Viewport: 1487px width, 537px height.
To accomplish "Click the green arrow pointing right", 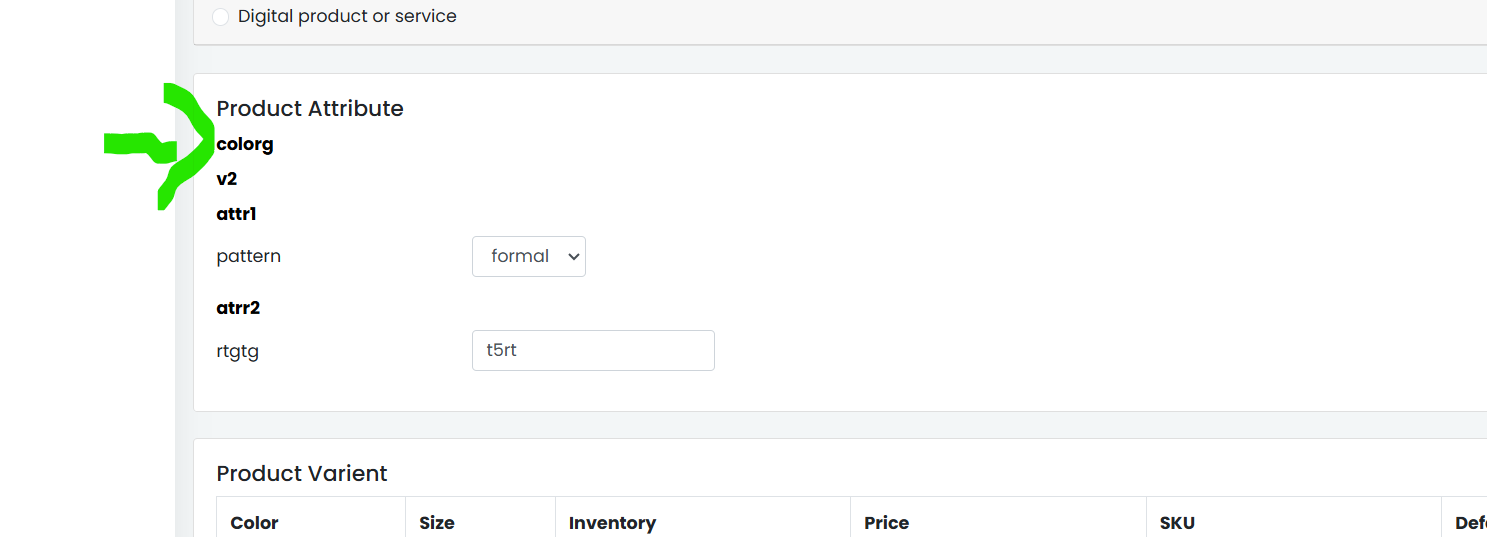I will [140, 147].
